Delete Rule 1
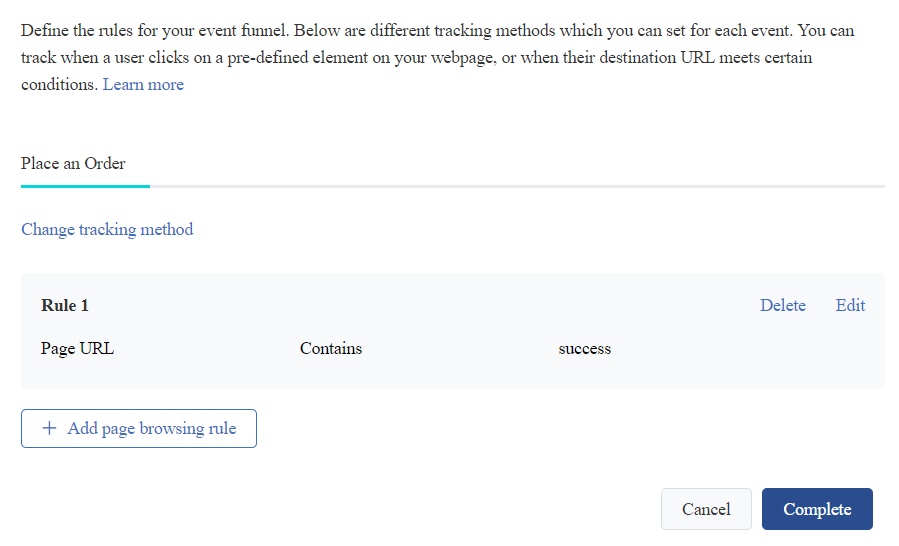 (x=783, y=305)
